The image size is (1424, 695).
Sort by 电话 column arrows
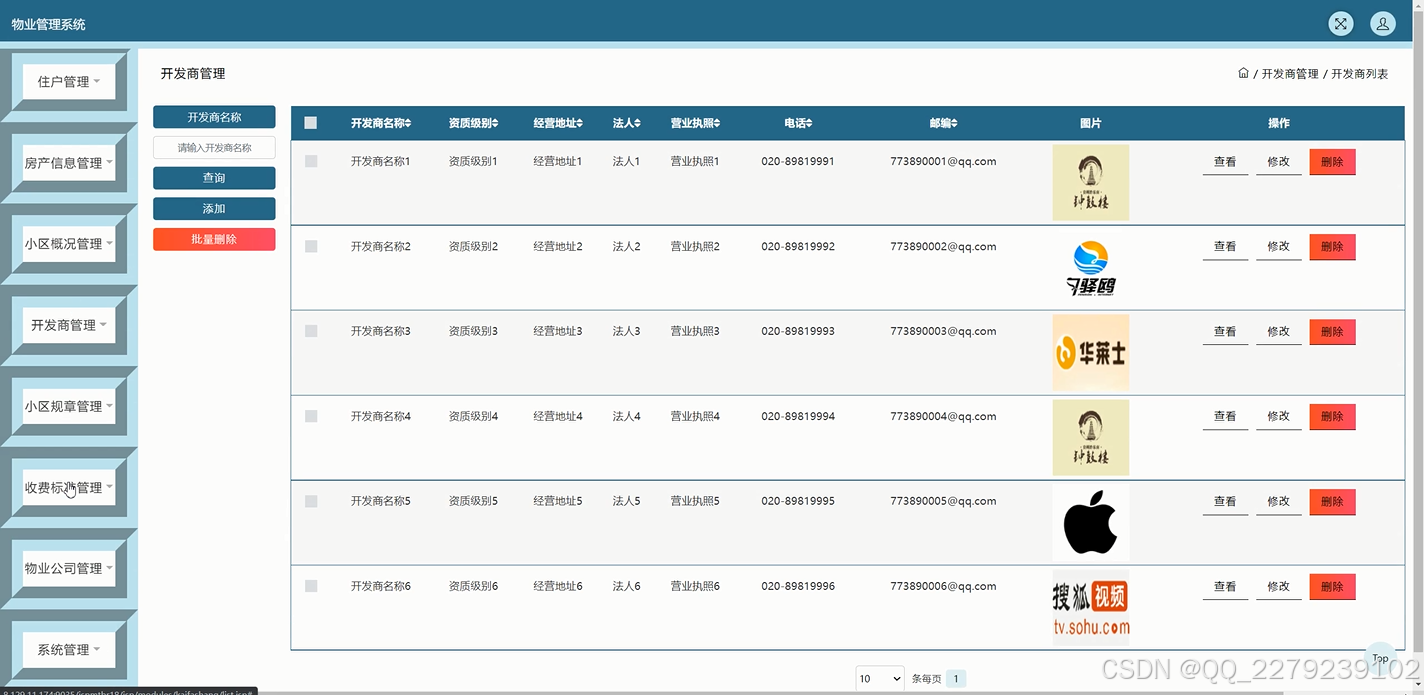click(808, 123)
